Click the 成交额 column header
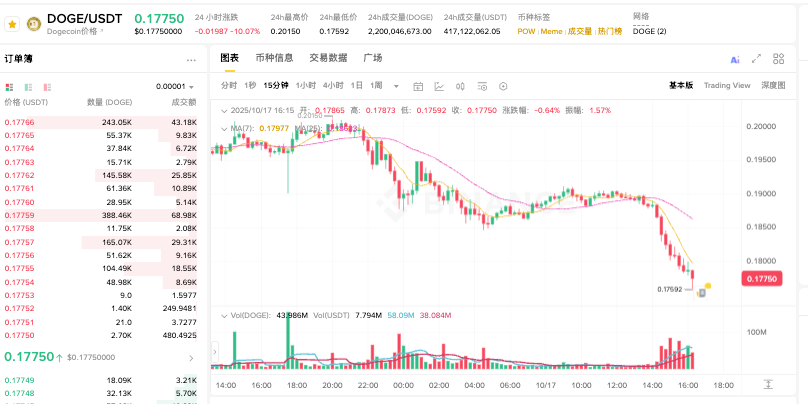 (x=184, y=102)
